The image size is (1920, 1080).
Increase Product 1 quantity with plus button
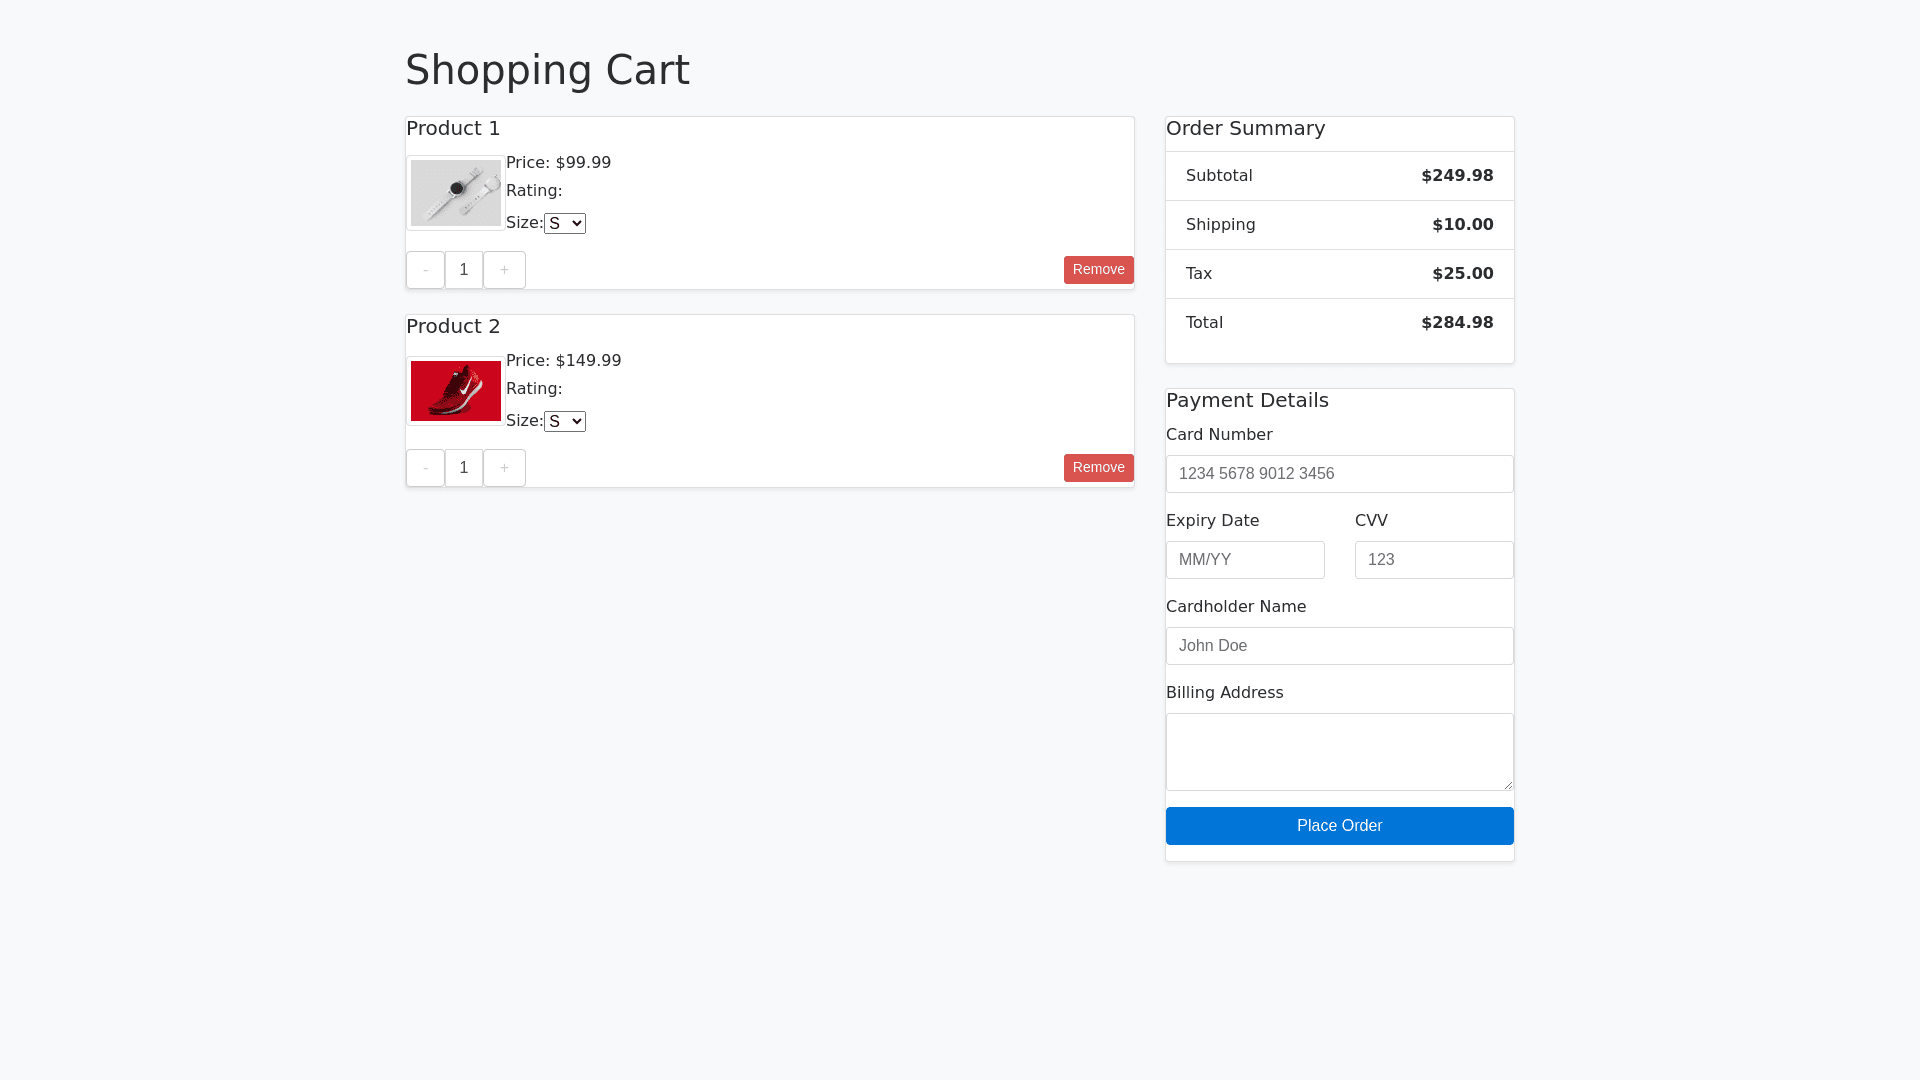pos(504,270)
